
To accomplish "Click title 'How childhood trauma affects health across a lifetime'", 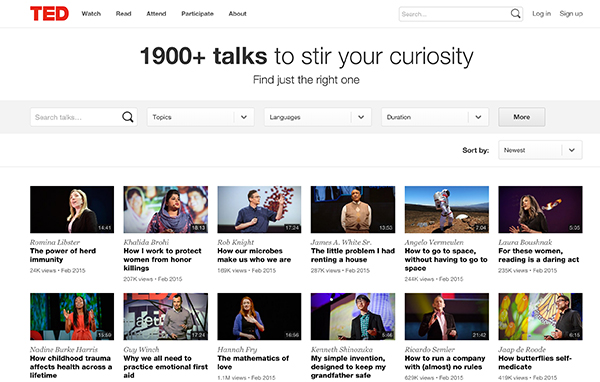I will pos(71,367).
